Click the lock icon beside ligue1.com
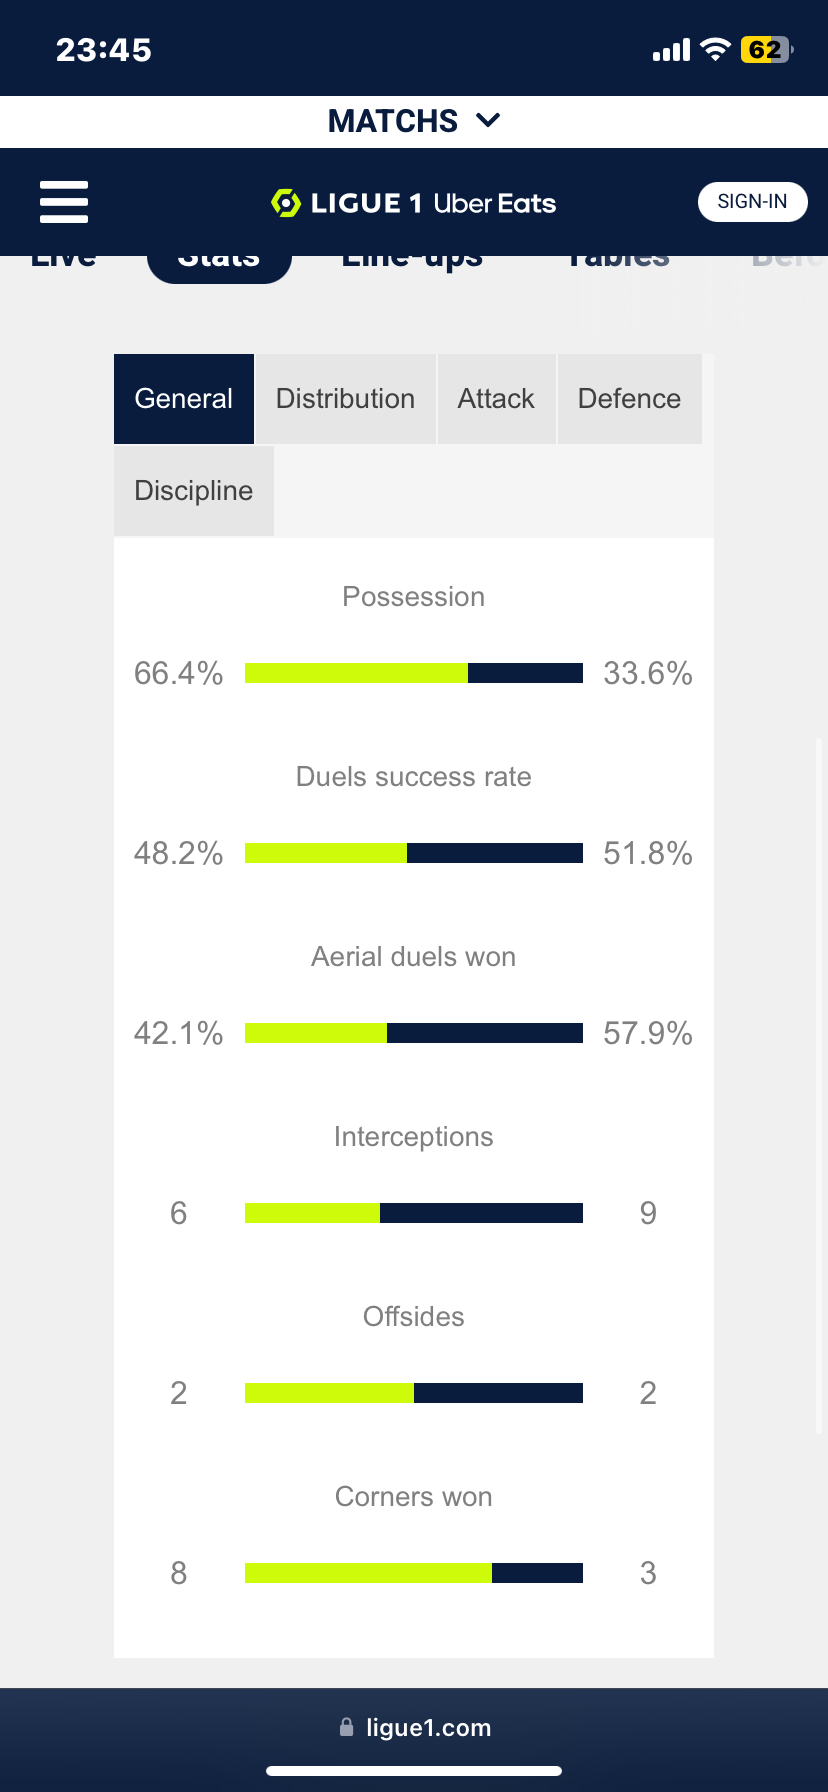The width and height of the screenshot is (828, 1792). tap(347, 1727)
